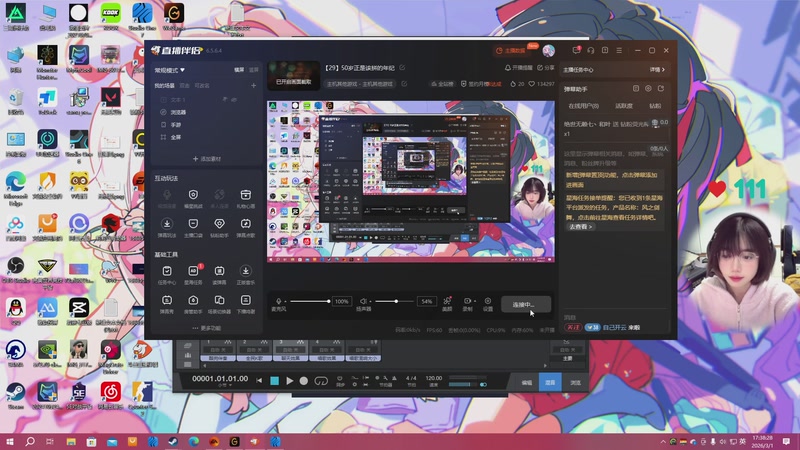
Task: Click the 开播提醒 bell button
Action: coord(519,68)
